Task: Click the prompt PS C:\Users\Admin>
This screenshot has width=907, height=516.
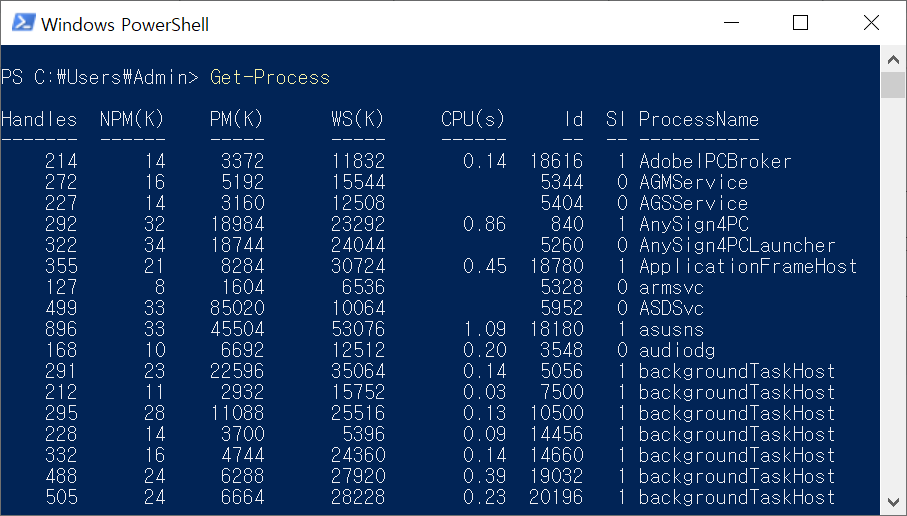Action: pyautogui.click(x=99, y=78)
